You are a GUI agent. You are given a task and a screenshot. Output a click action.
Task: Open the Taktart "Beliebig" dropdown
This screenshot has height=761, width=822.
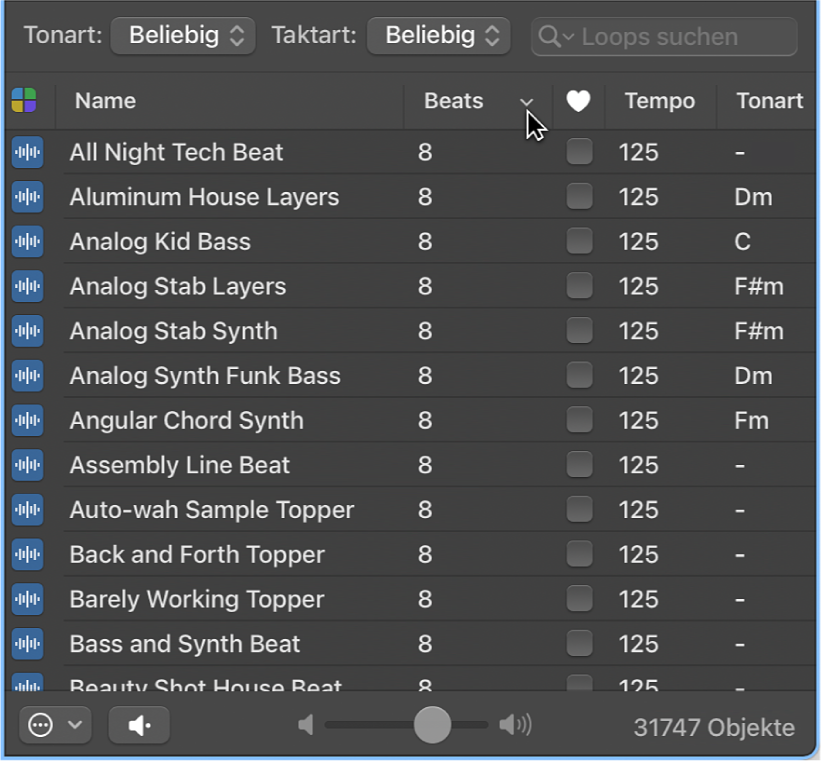(x=439, y=35)
